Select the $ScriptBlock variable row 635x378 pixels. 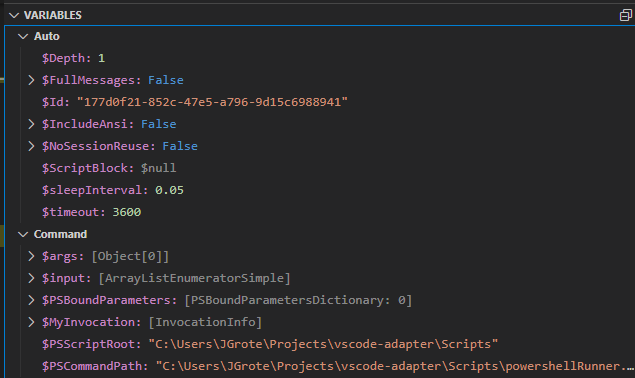(x=320, y=168)
